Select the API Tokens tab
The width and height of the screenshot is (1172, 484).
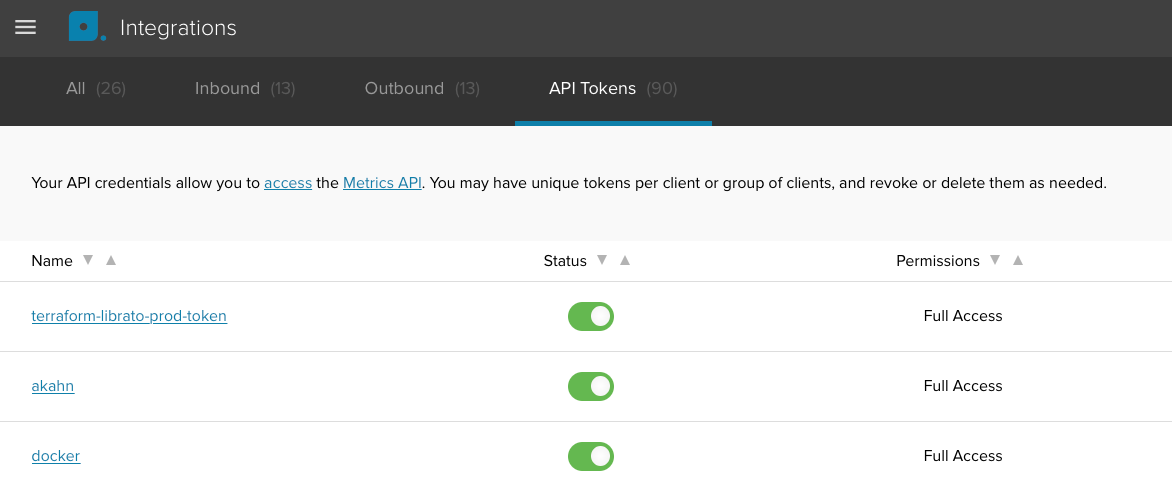coord(613,89)
